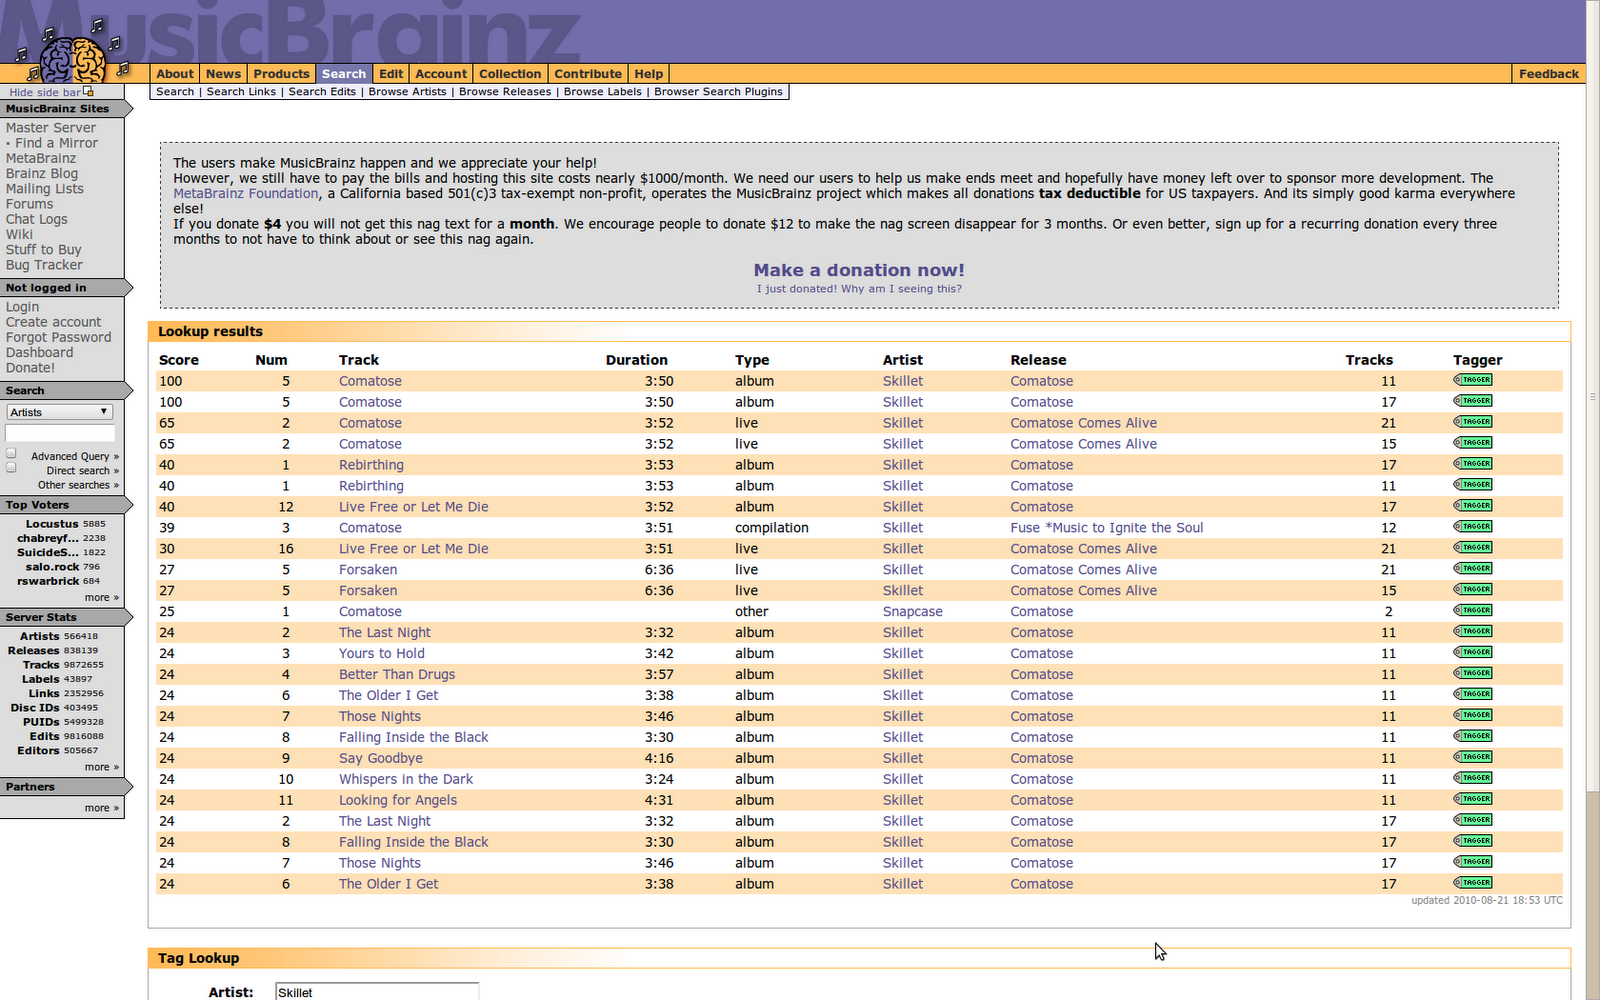Open the Account menu
The image size is (1600, 1000).
click(x=441, y=74)
